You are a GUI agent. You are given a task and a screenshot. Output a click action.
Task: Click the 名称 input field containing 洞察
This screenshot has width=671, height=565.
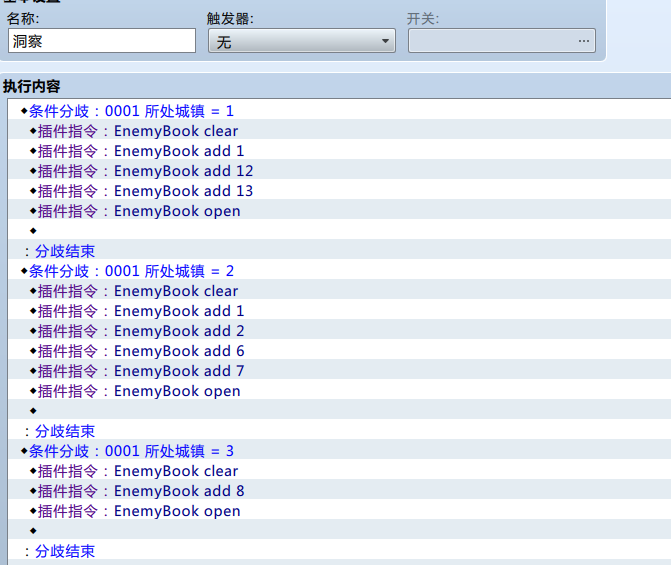point(102,41)
